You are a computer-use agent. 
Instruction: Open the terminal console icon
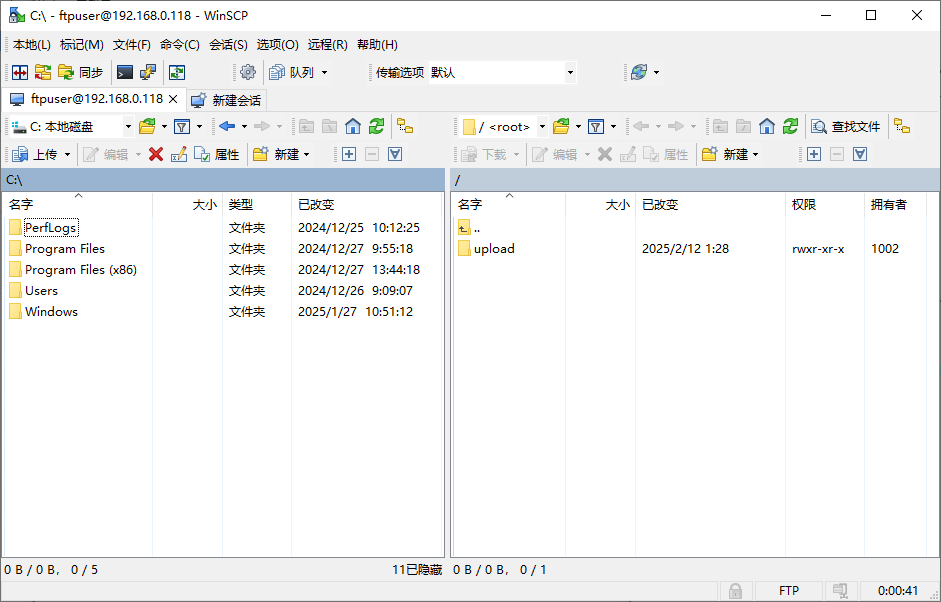click(125, 73)
